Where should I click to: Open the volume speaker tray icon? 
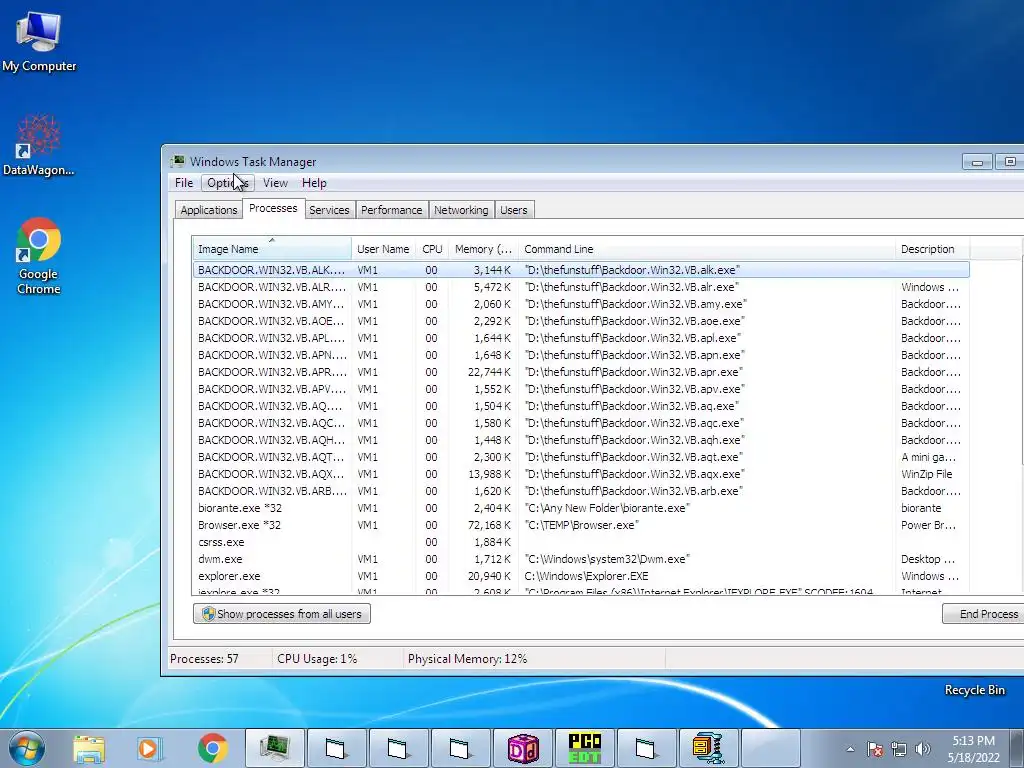pyautogui.click(x=923, y=750)
